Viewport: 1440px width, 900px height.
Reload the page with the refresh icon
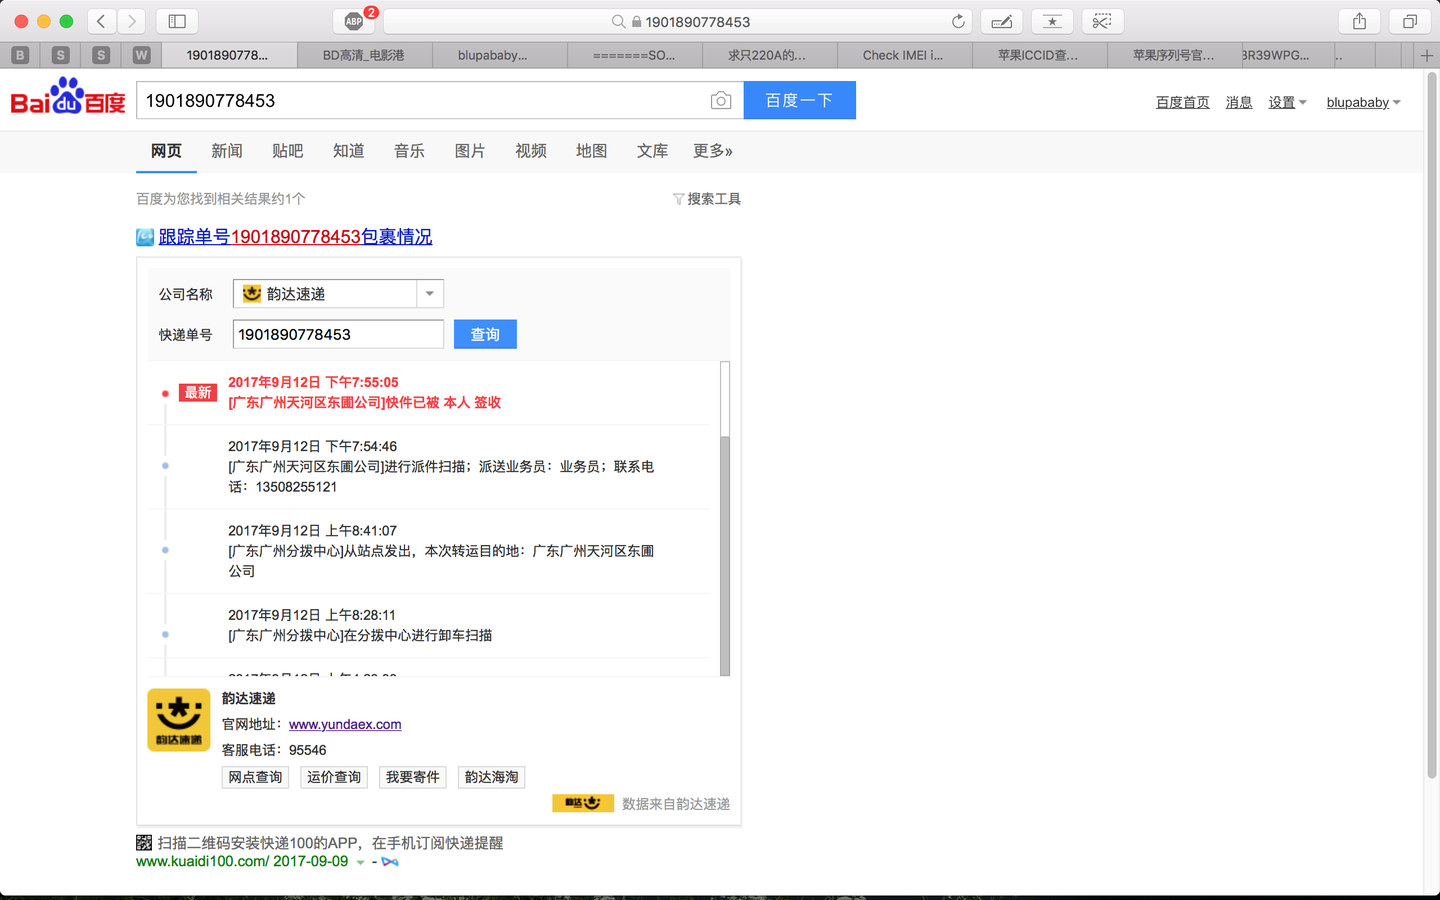[x=958, y=21]
